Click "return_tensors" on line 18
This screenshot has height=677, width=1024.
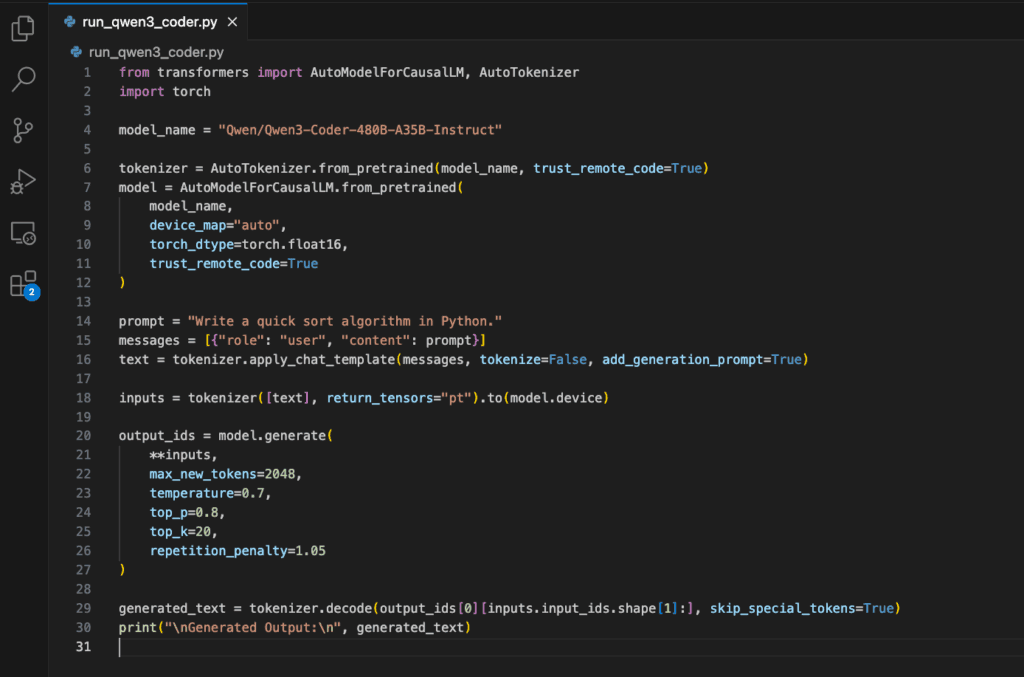pos(379,398)
